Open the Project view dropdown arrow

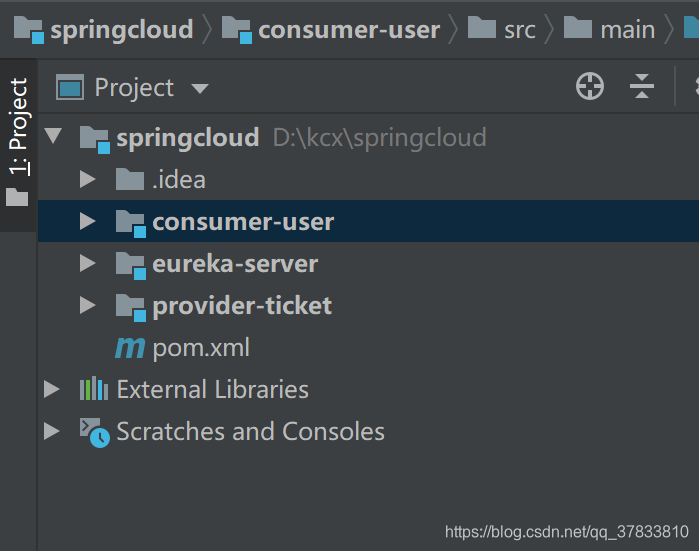pos(200,88)
